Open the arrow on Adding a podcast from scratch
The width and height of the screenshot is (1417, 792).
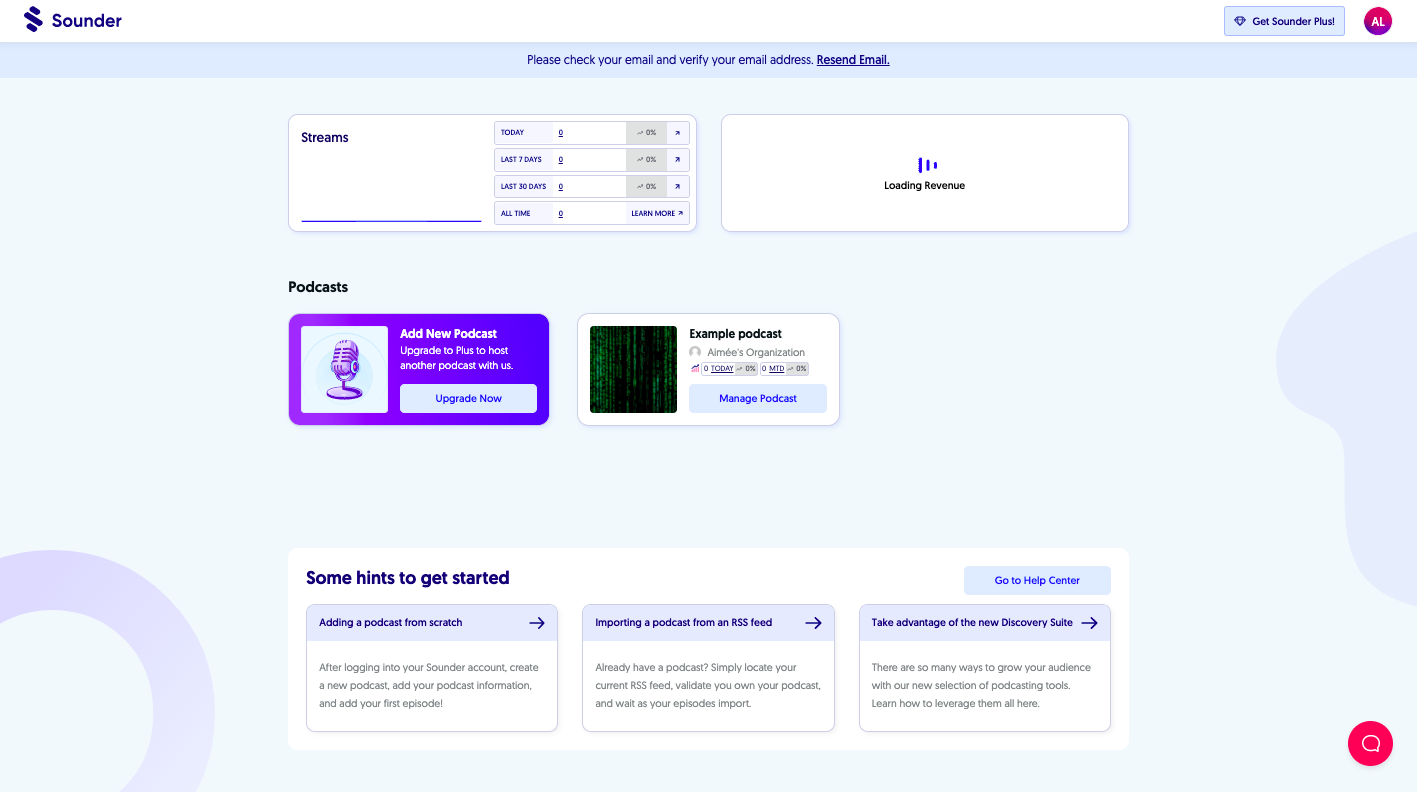[537, 622]
